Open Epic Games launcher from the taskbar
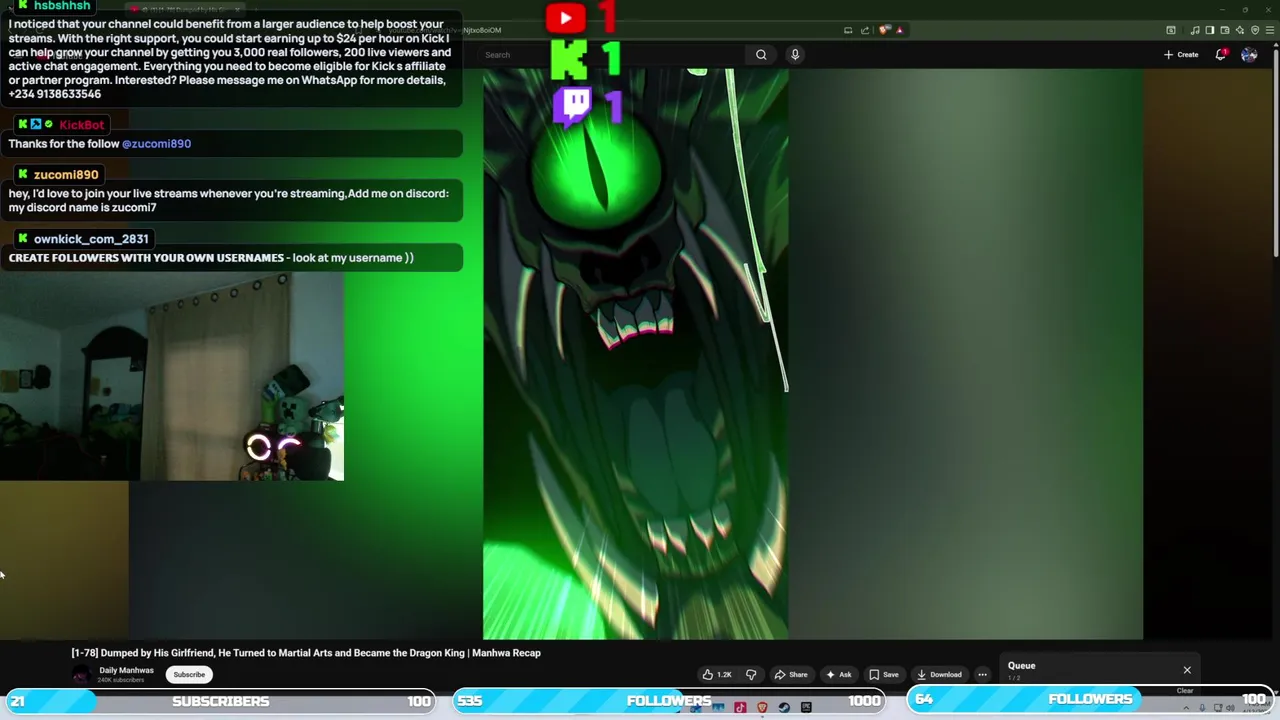1280x720 pixels. pos(806,708)
